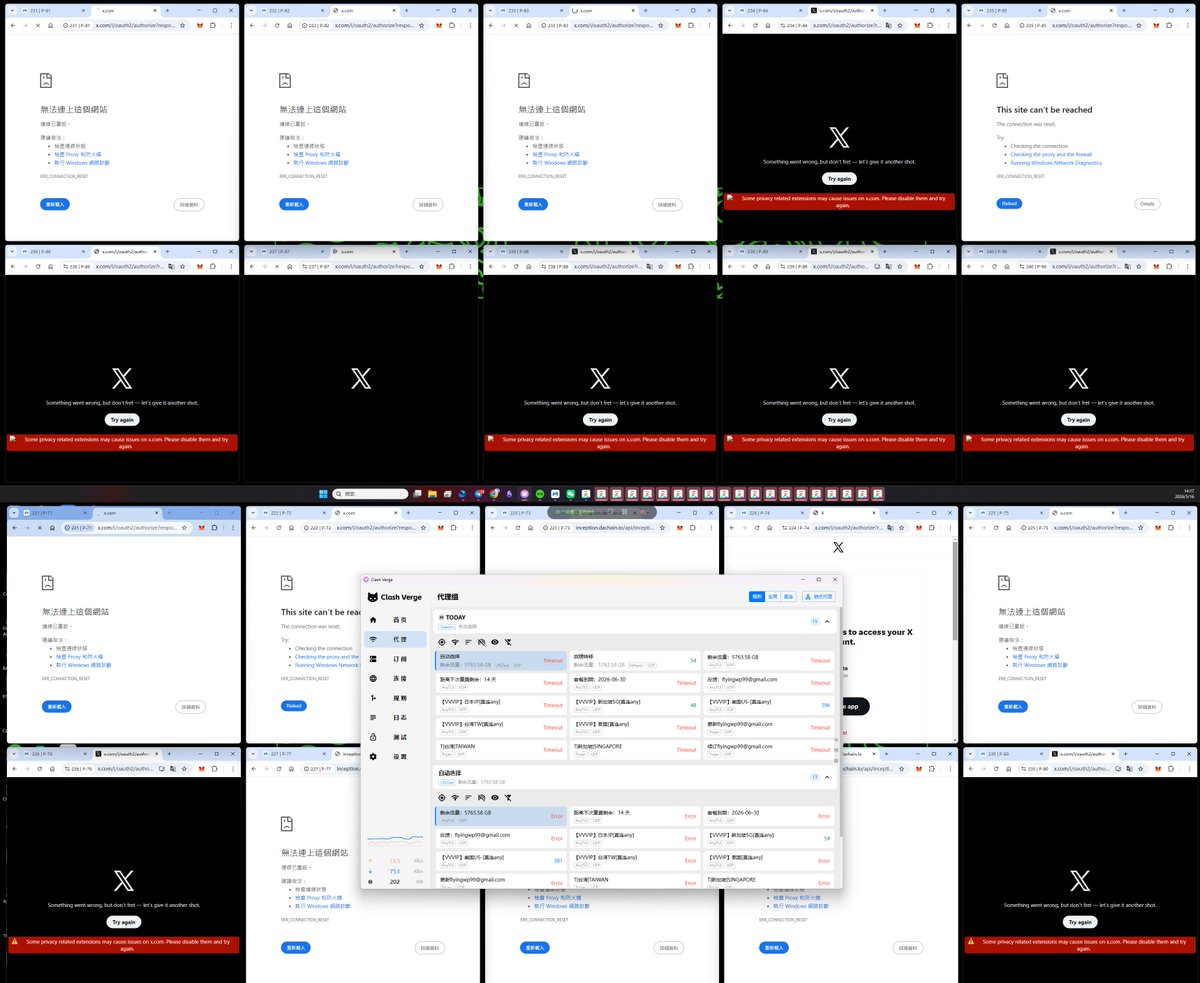Click the traffic graph in Clash Verge sidebar
The width and height of the screenshot is (1200, 983).
point(395,840)
